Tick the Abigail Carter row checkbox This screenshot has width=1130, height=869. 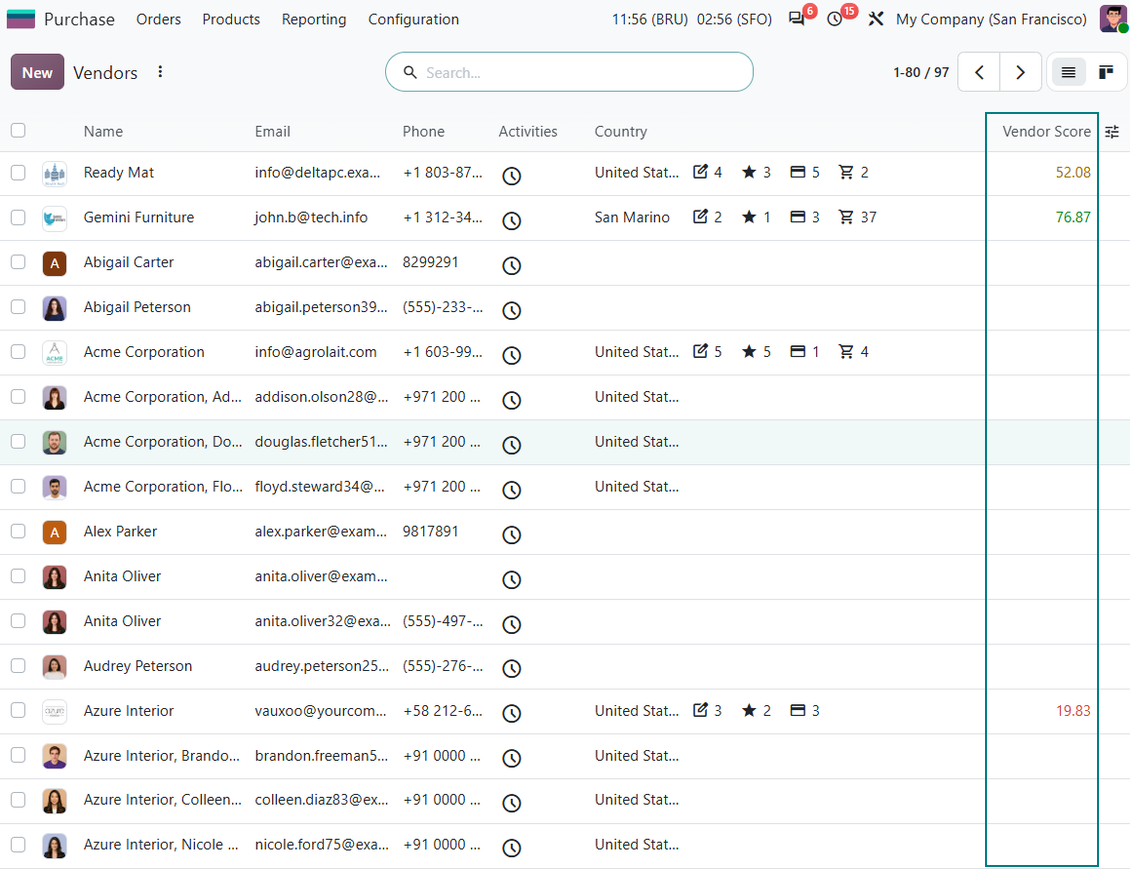18,262
